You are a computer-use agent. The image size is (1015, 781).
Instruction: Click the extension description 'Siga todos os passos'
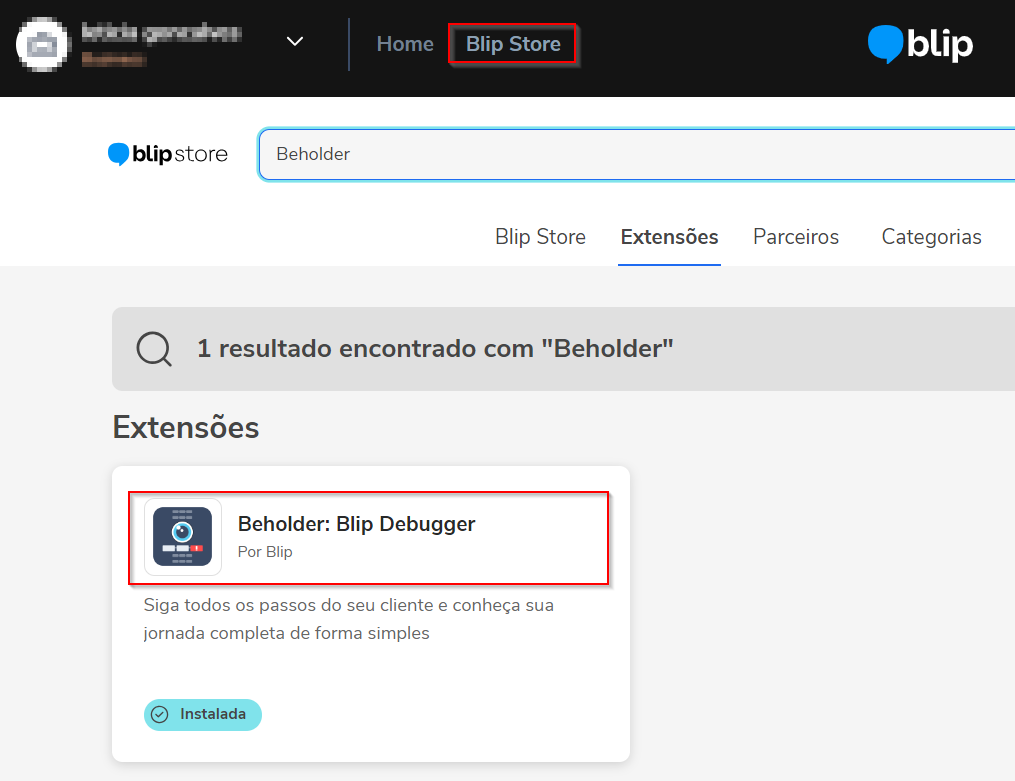tap(348, 619)
